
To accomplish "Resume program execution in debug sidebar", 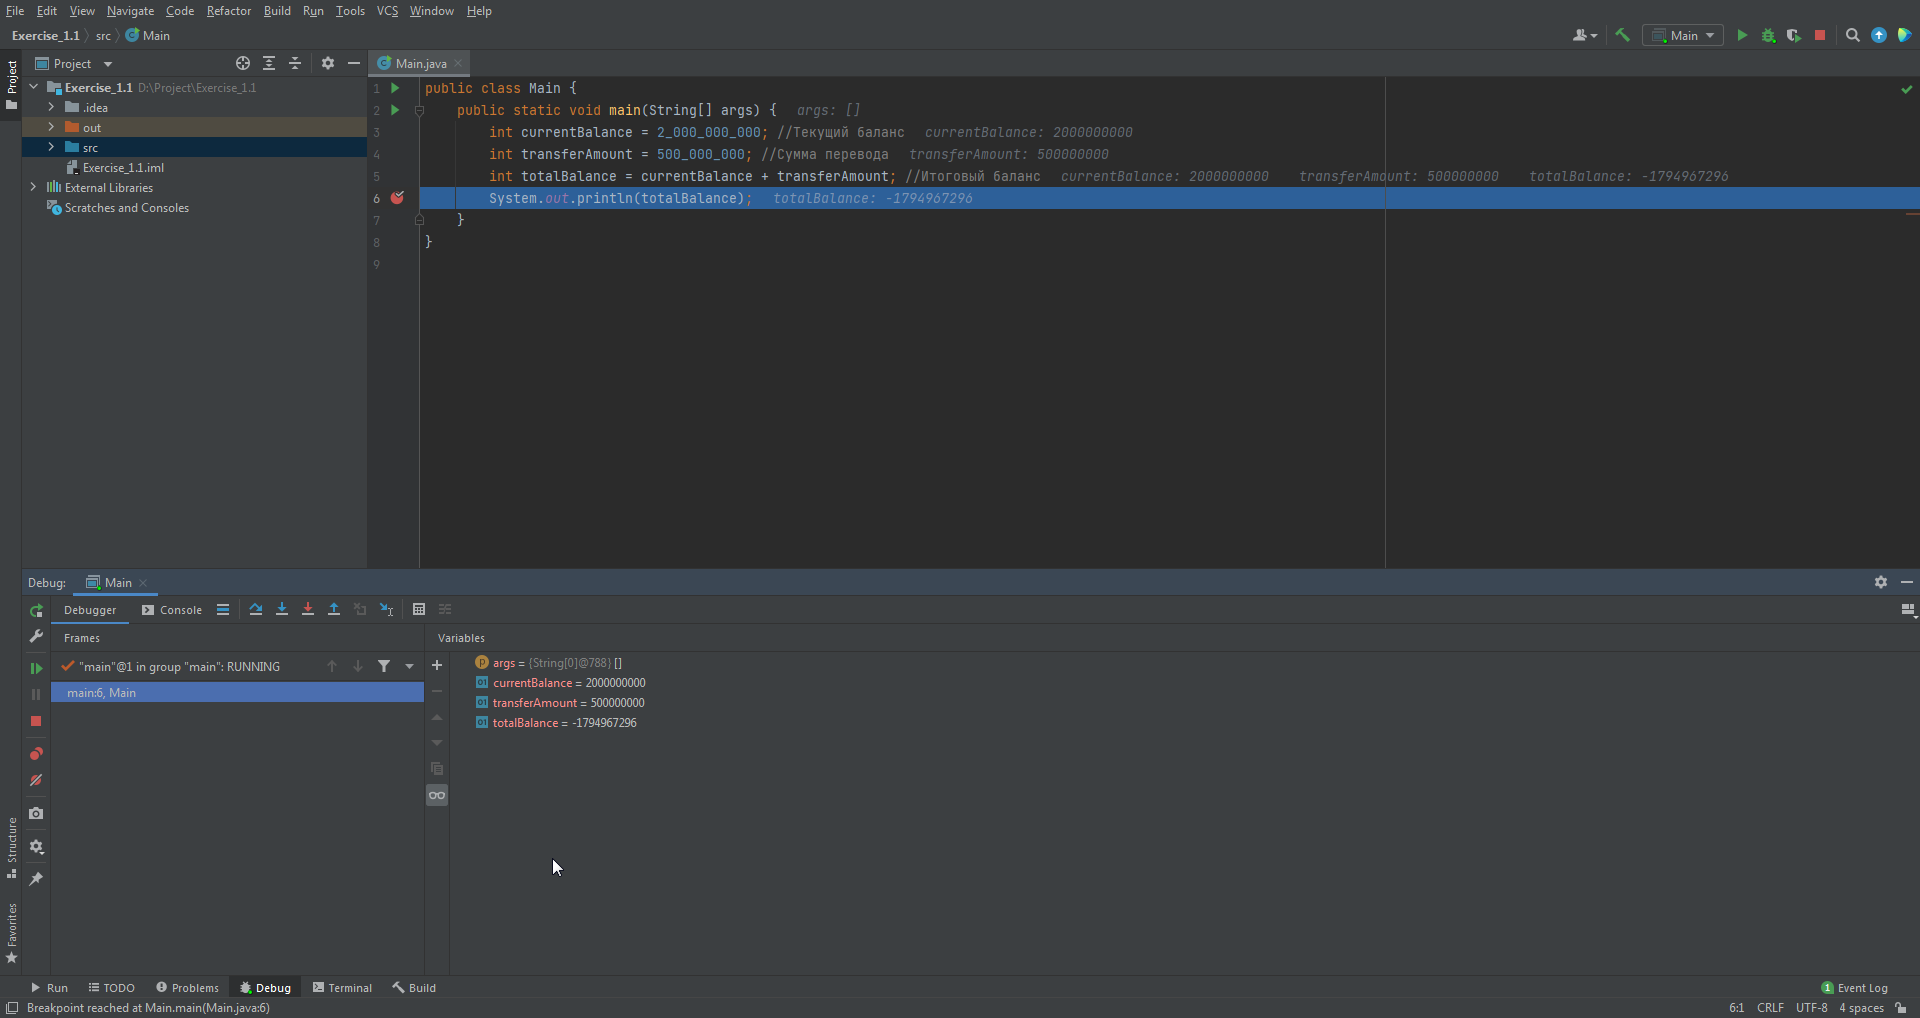I will point(36,668).
